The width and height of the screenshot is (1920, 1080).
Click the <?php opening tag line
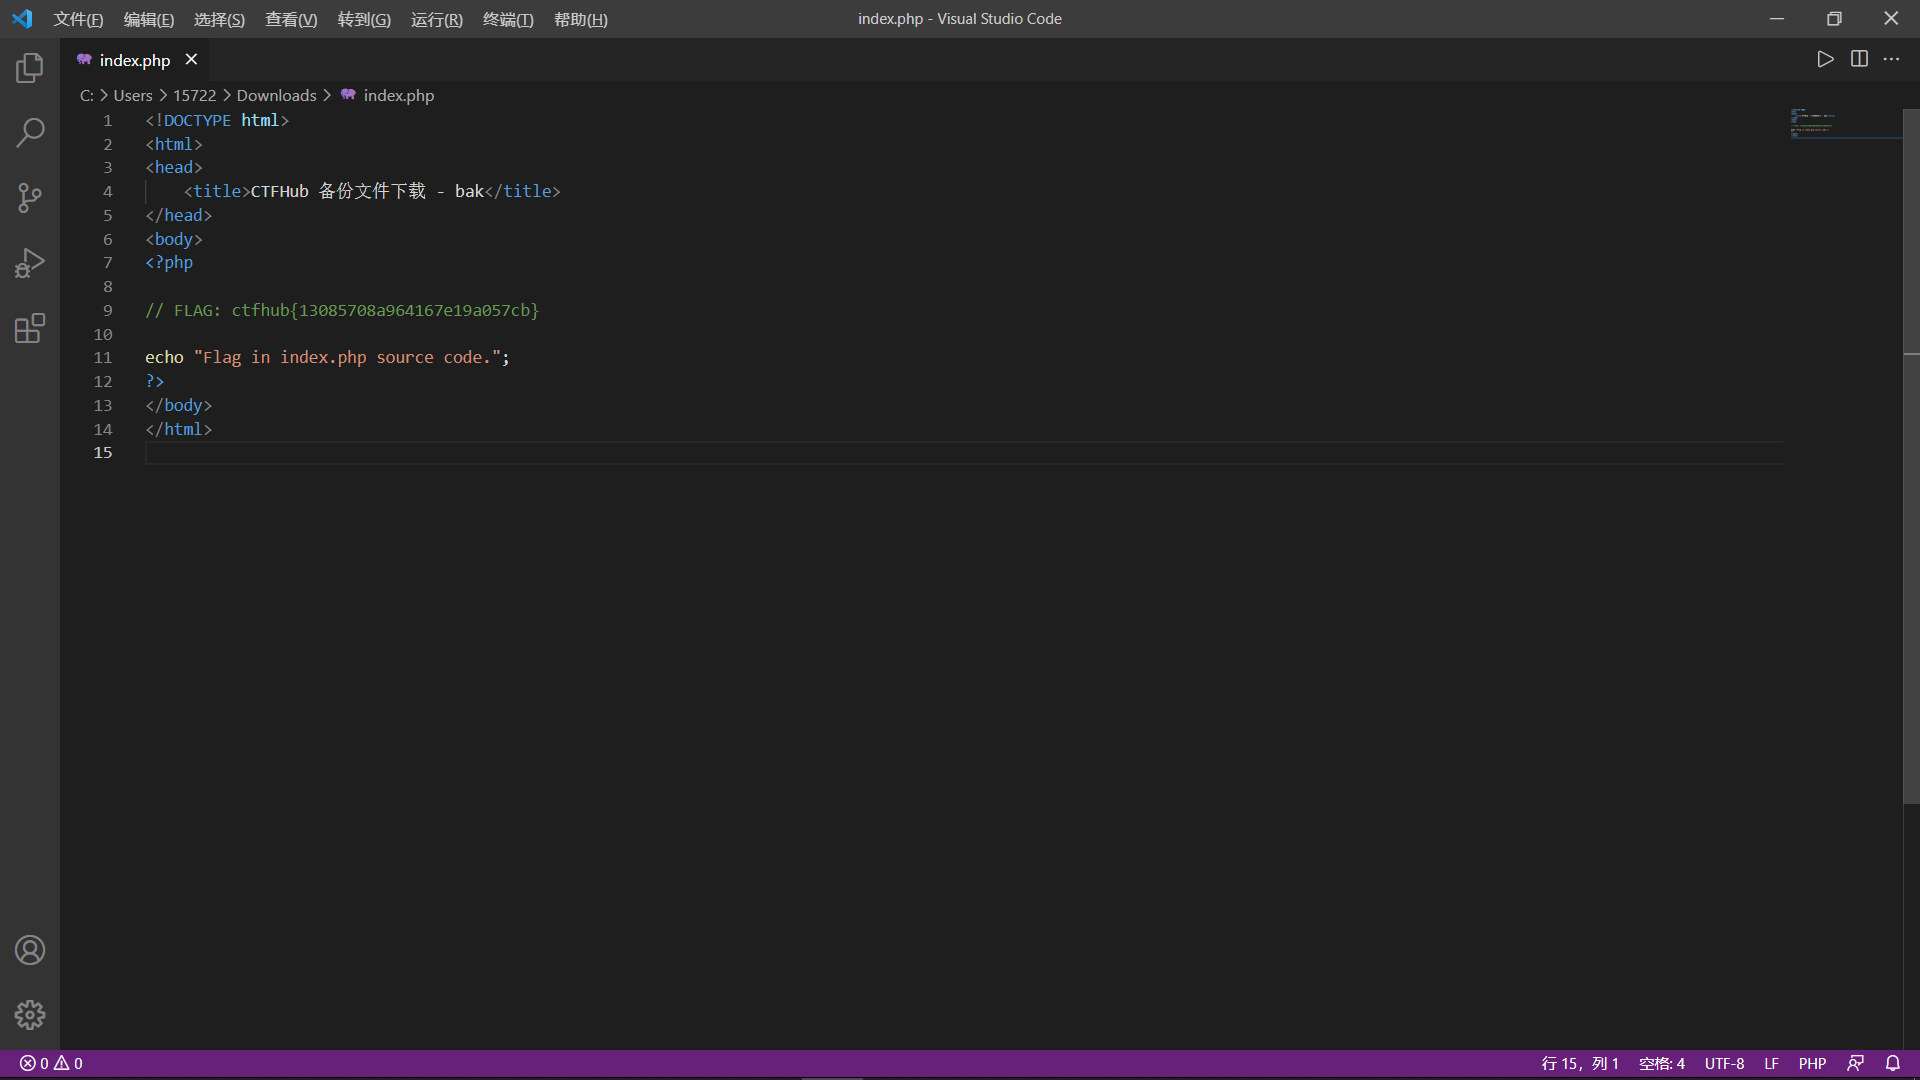169,262
